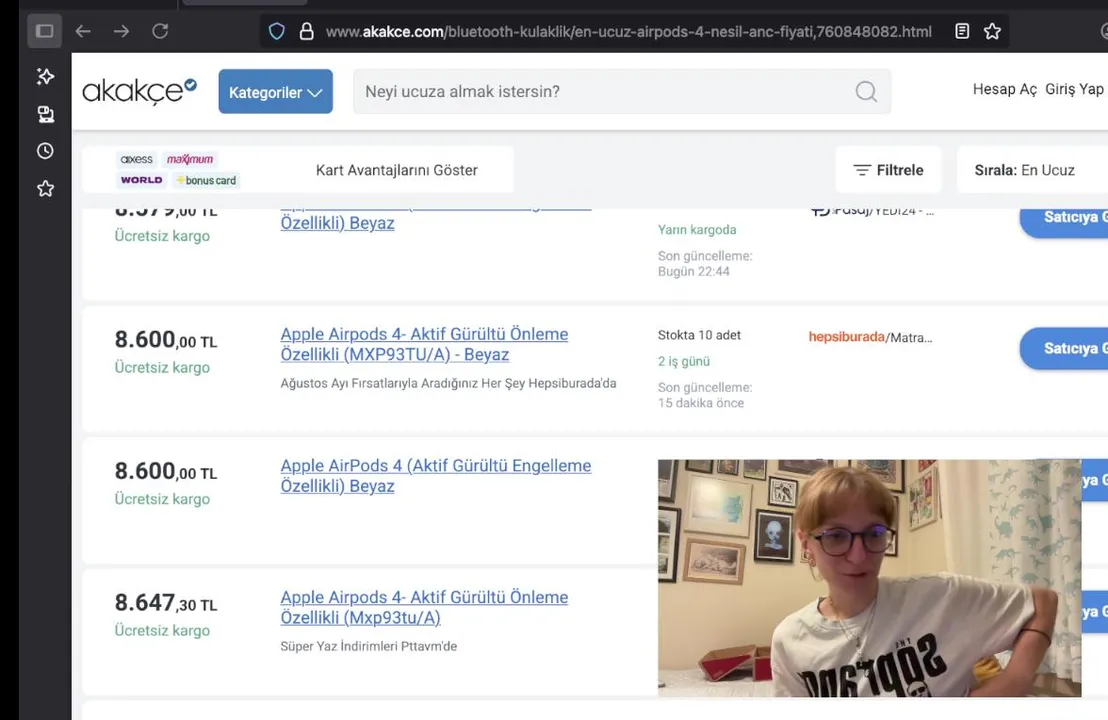Open the sparkle AI sidebar icon
This screenshot has width=1108, height=720.
[45, 76]
